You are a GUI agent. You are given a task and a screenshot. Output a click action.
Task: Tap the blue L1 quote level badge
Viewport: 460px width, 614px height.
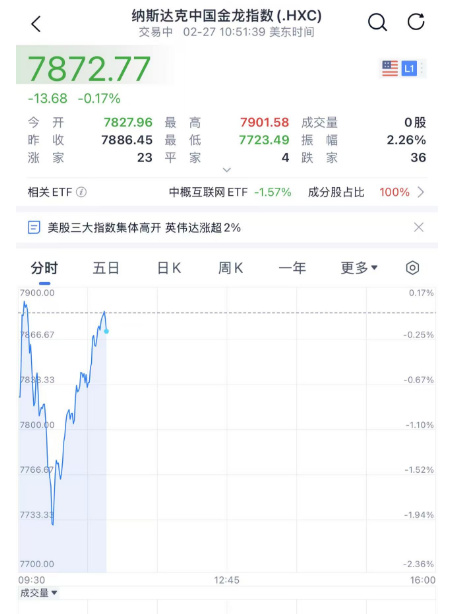coord(409,69)
